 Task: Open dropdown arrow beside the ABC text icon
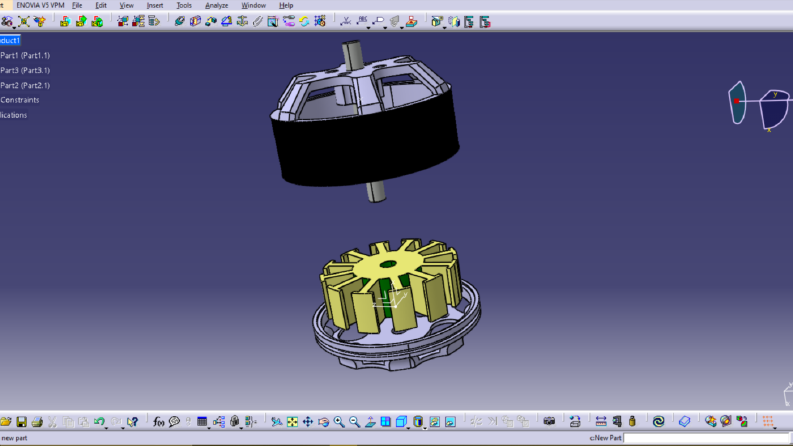coord(368,27)
